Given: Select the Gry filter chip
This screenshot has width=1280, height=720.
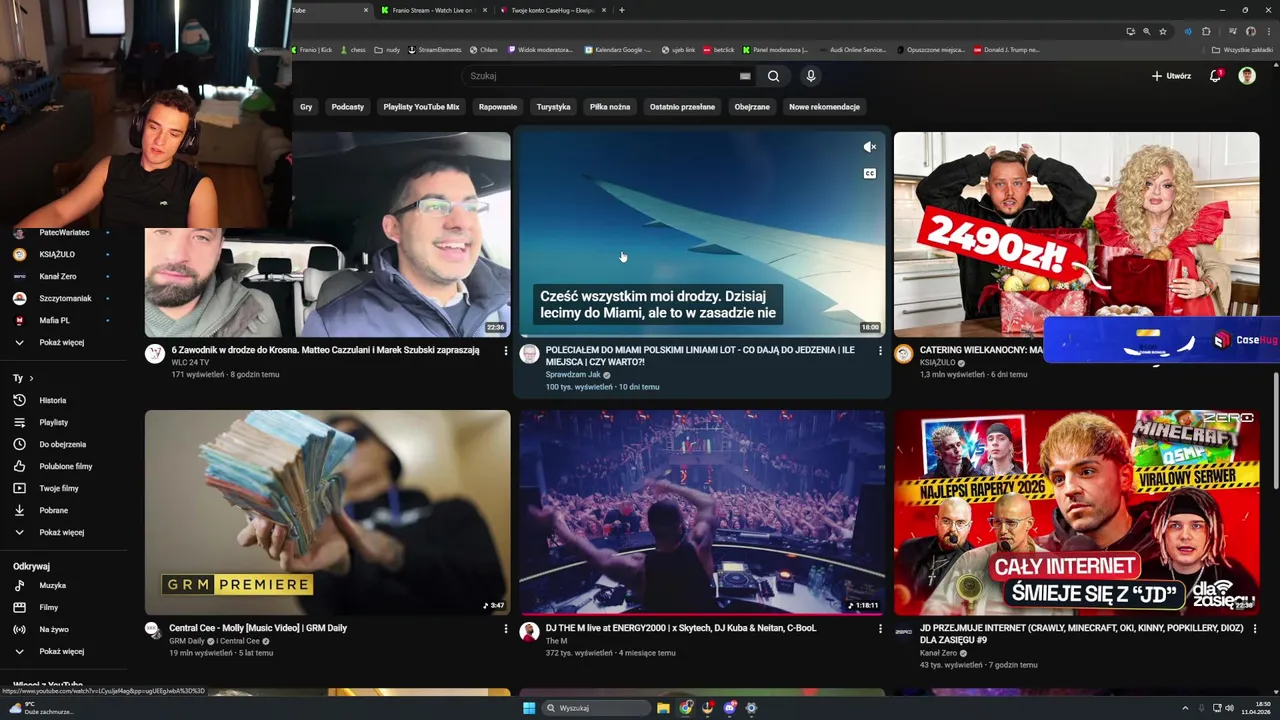Looking at the screenshot, I should click(306, 107).
